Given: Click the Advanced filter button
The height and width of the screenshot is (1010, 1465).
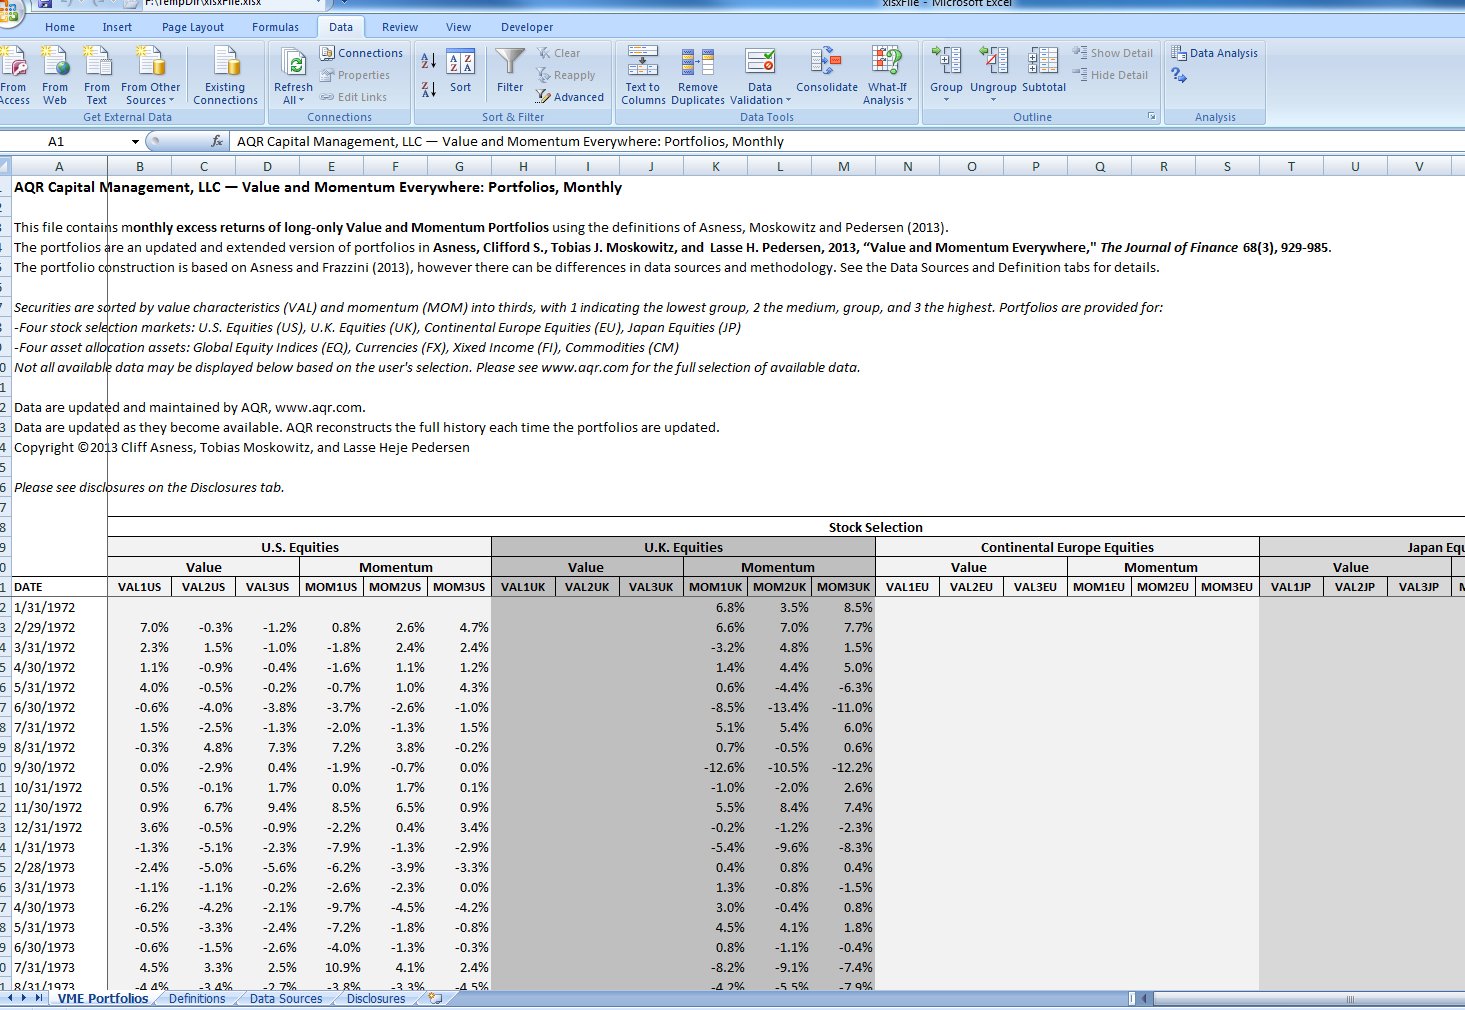Looking at the screenshot, I should tap(570, 97).
